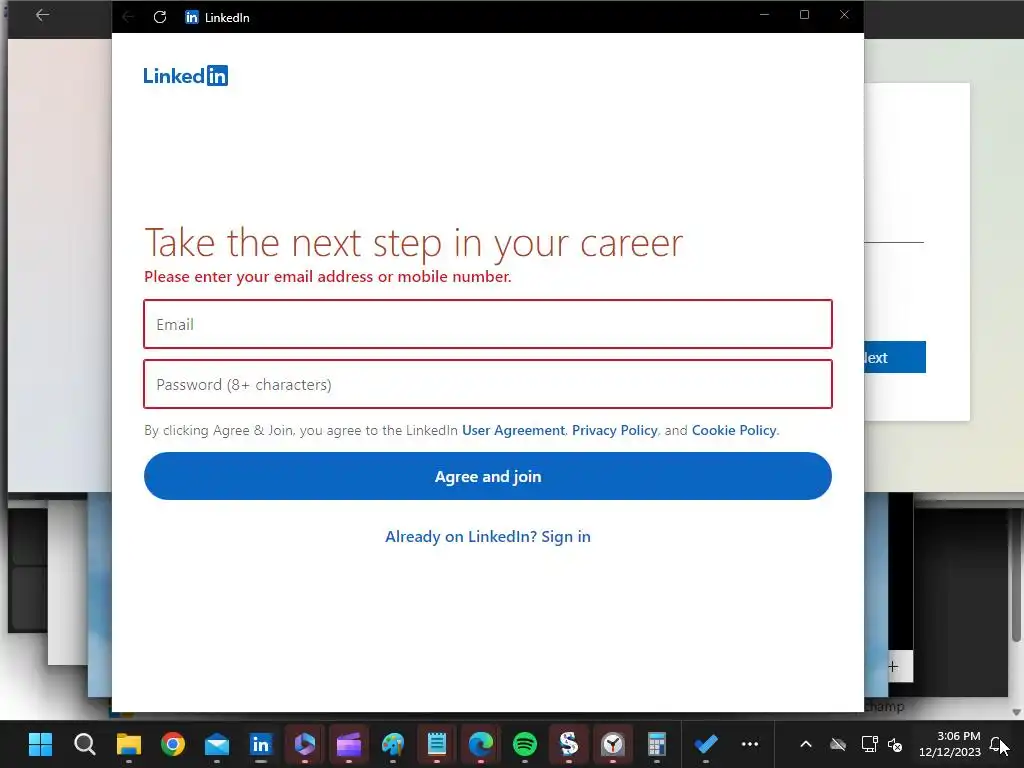Click the Agree and join button
The height and width of the screenshot is (768, 1024).
pyautogui.click(x=488, y=476)
